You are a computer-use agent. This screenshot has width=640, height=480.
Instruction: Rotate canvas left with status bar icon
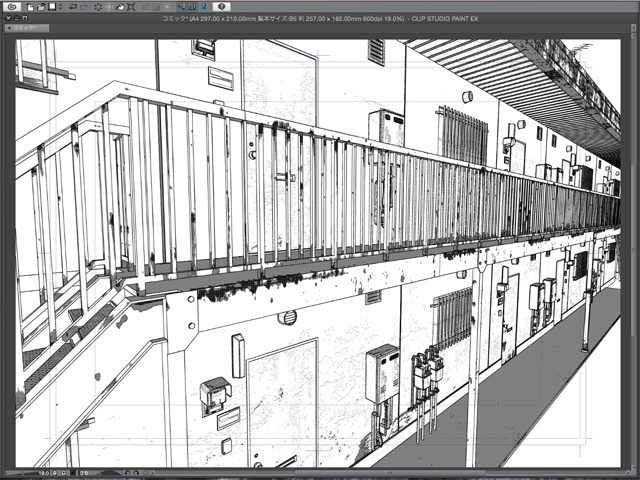(127, 473)
